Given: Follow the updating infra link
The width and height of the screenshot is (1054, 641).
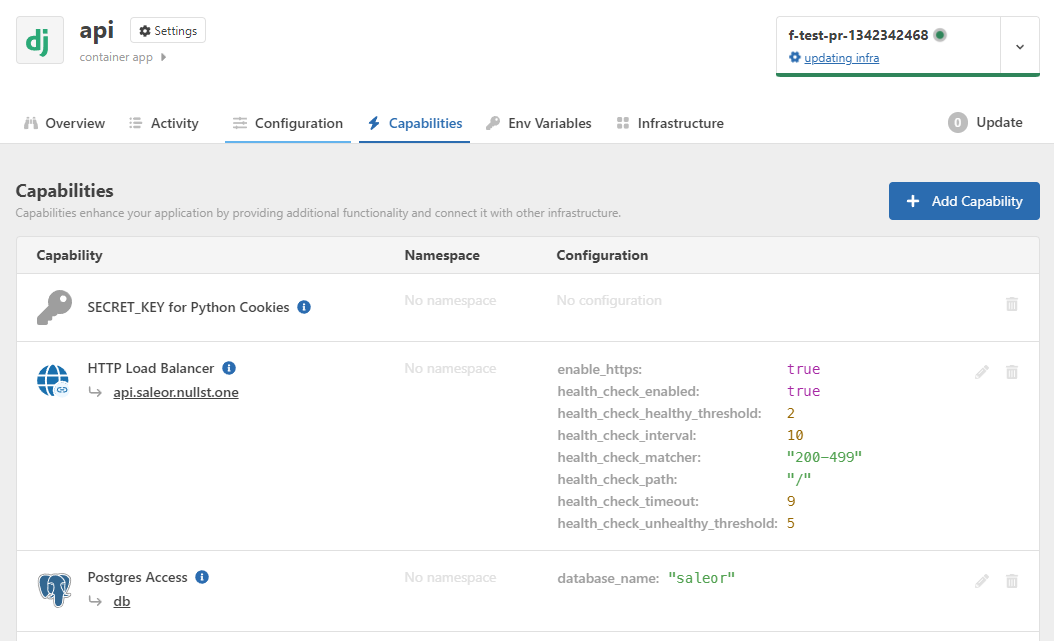Looking at the screenshot, I should click(x=841, y=58).
